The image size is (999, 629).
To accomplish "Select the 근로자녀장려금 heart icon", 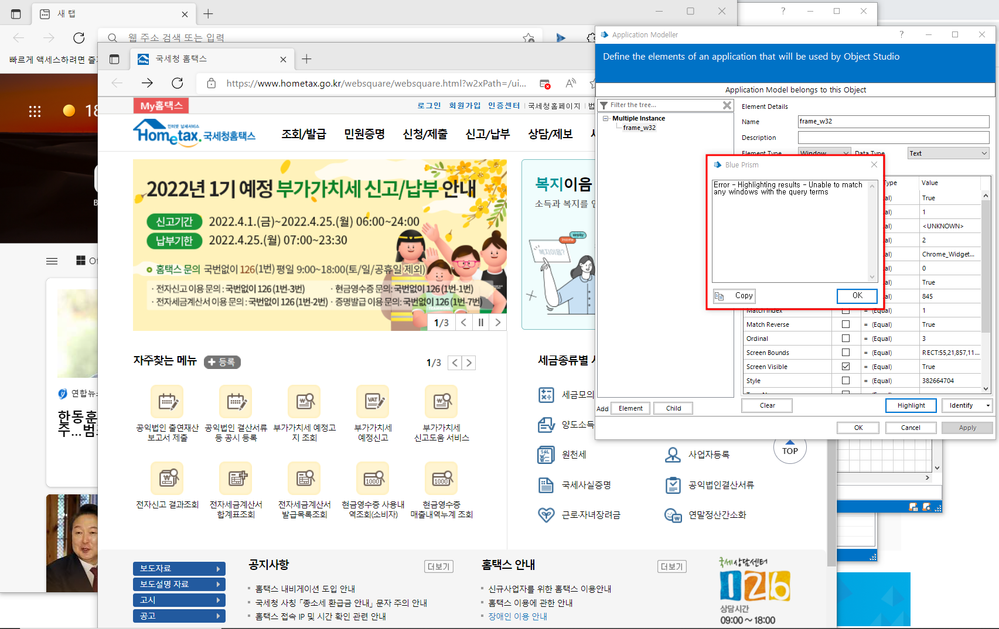I will point(546,514).
